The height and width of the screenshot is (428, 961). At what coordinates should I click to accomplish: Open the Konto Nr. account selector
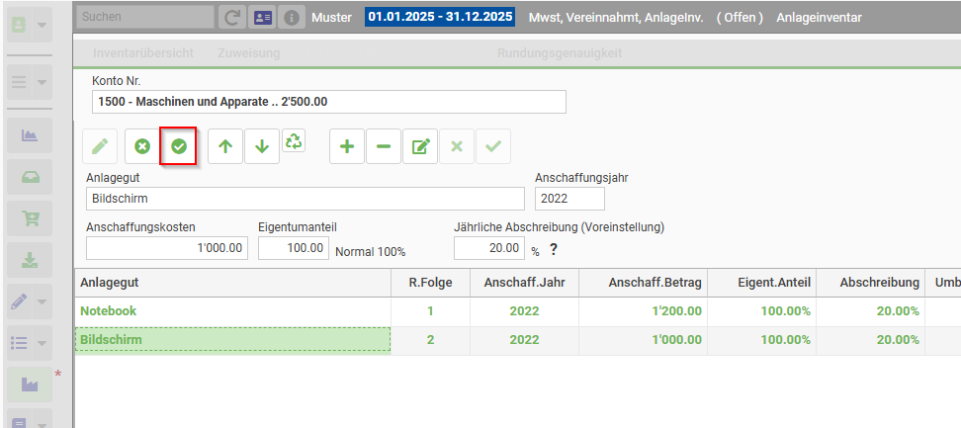tap(329, 102)
